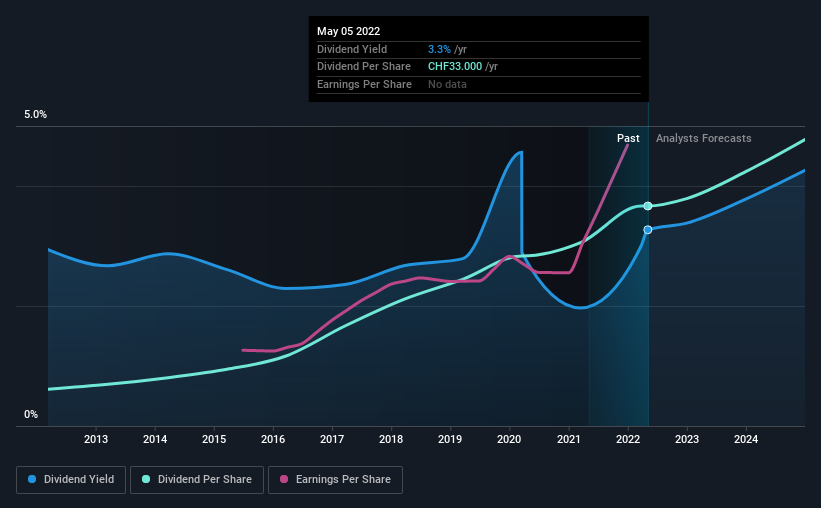Image resolution: width=821 pixels, height=508 pixels.
Task: Select the 2013 x-axis year label
Action: pyautogui.click(x=96, y=439)
